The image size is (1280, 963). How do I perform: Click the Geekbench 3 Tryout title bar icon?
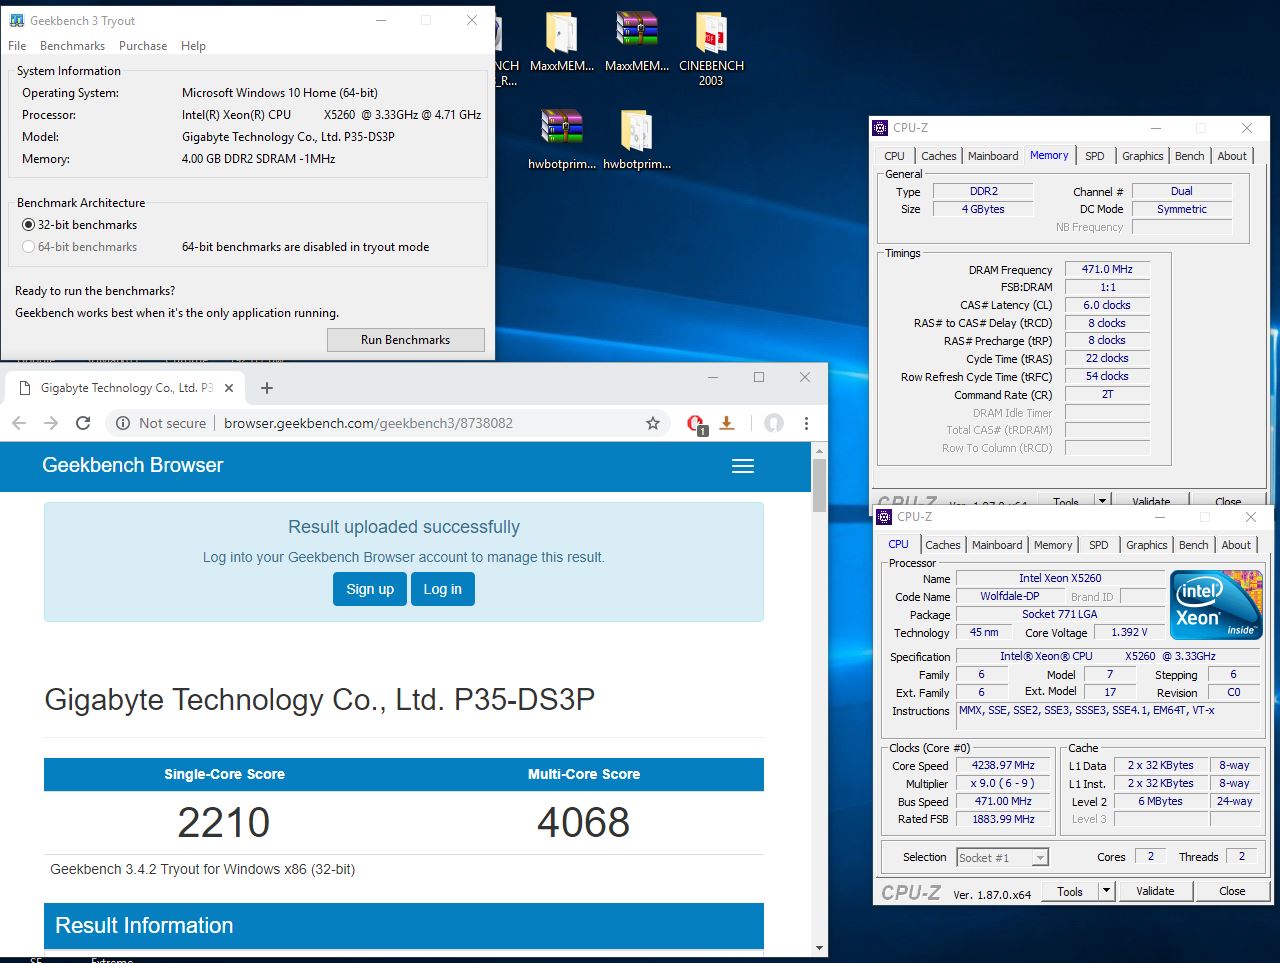point(17,20)
